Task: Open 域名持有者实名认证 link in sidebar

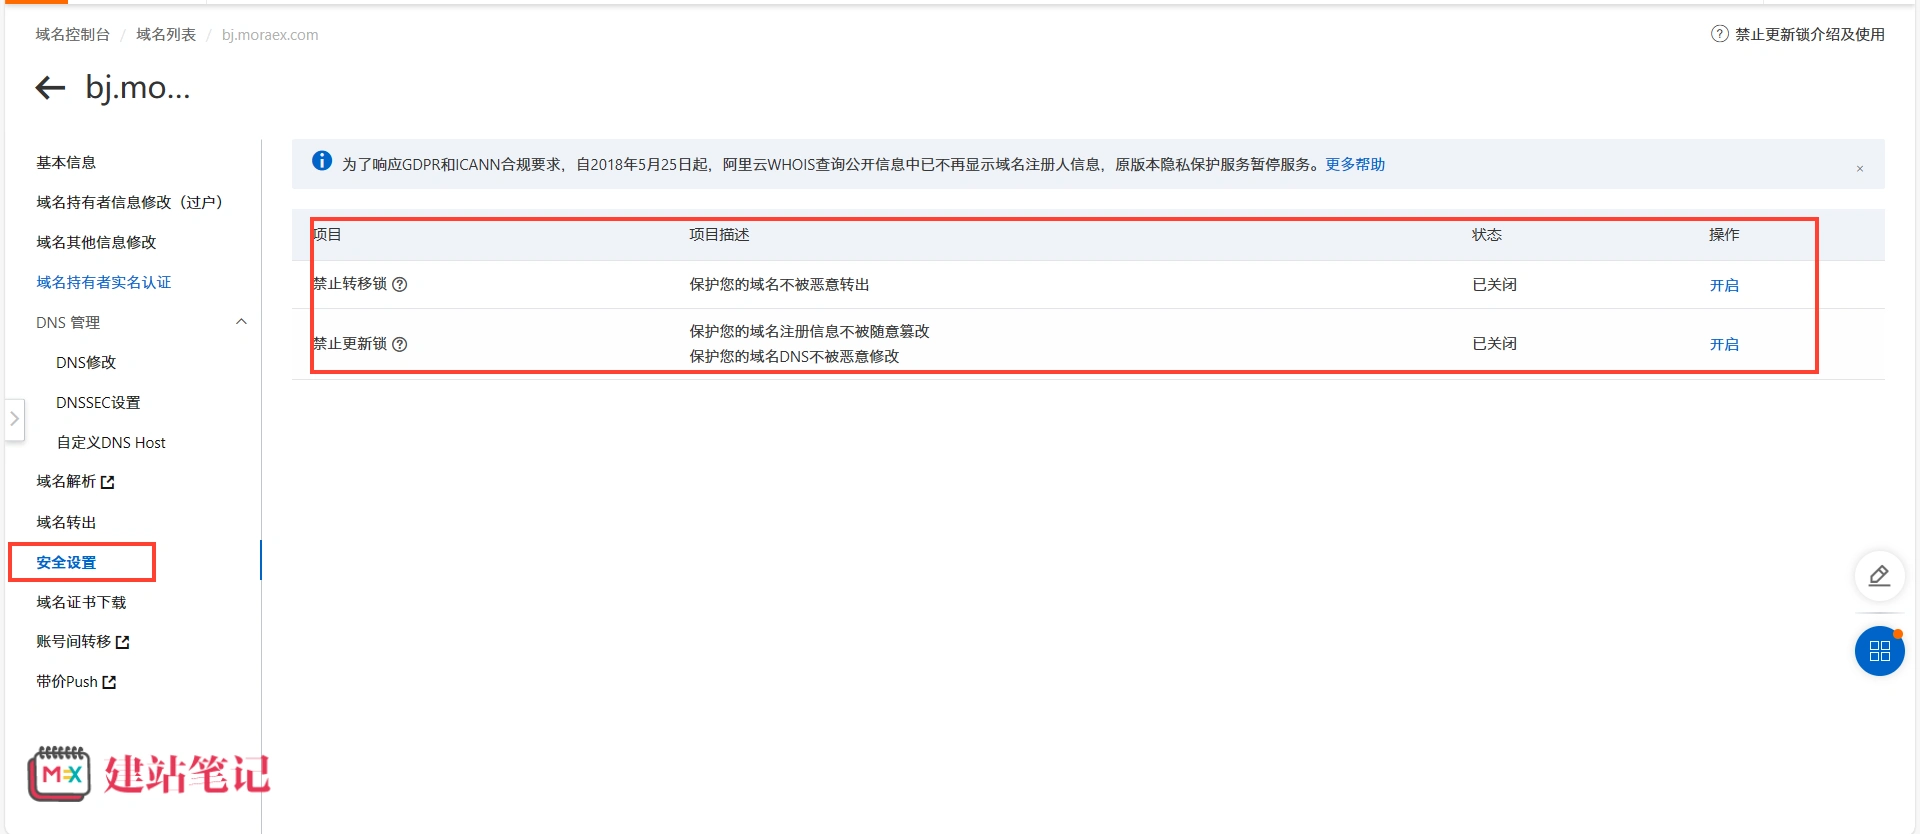Action: pos(104,282)
